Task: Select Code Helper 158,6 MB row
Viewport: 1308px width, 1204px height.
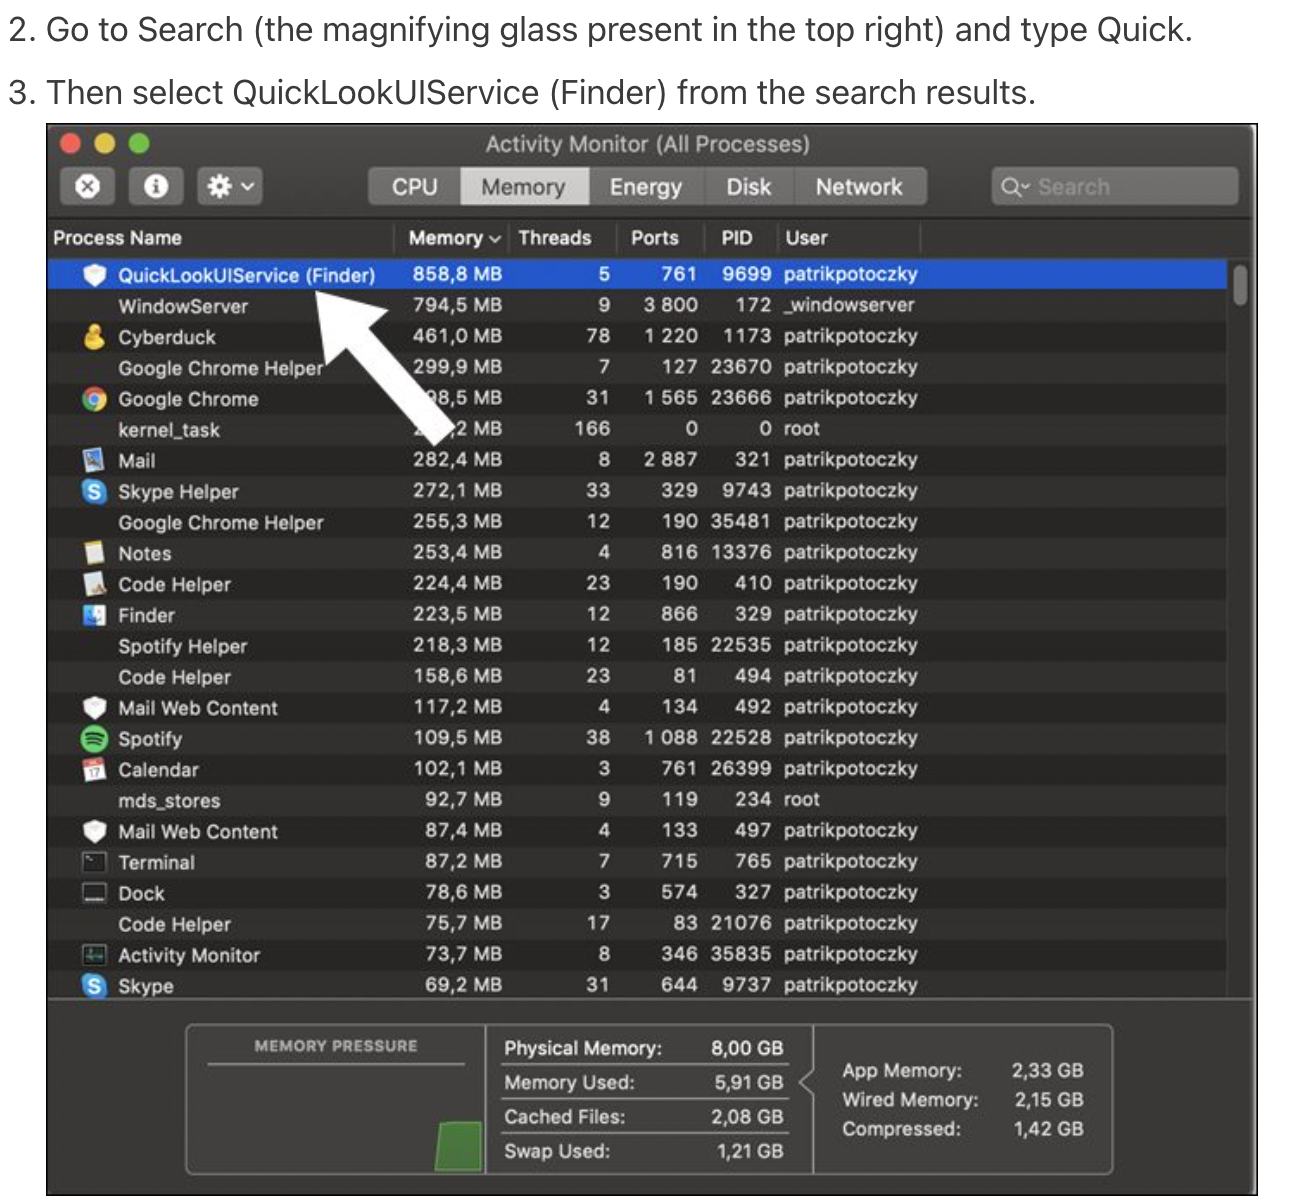Action: (x=636, y=677)
